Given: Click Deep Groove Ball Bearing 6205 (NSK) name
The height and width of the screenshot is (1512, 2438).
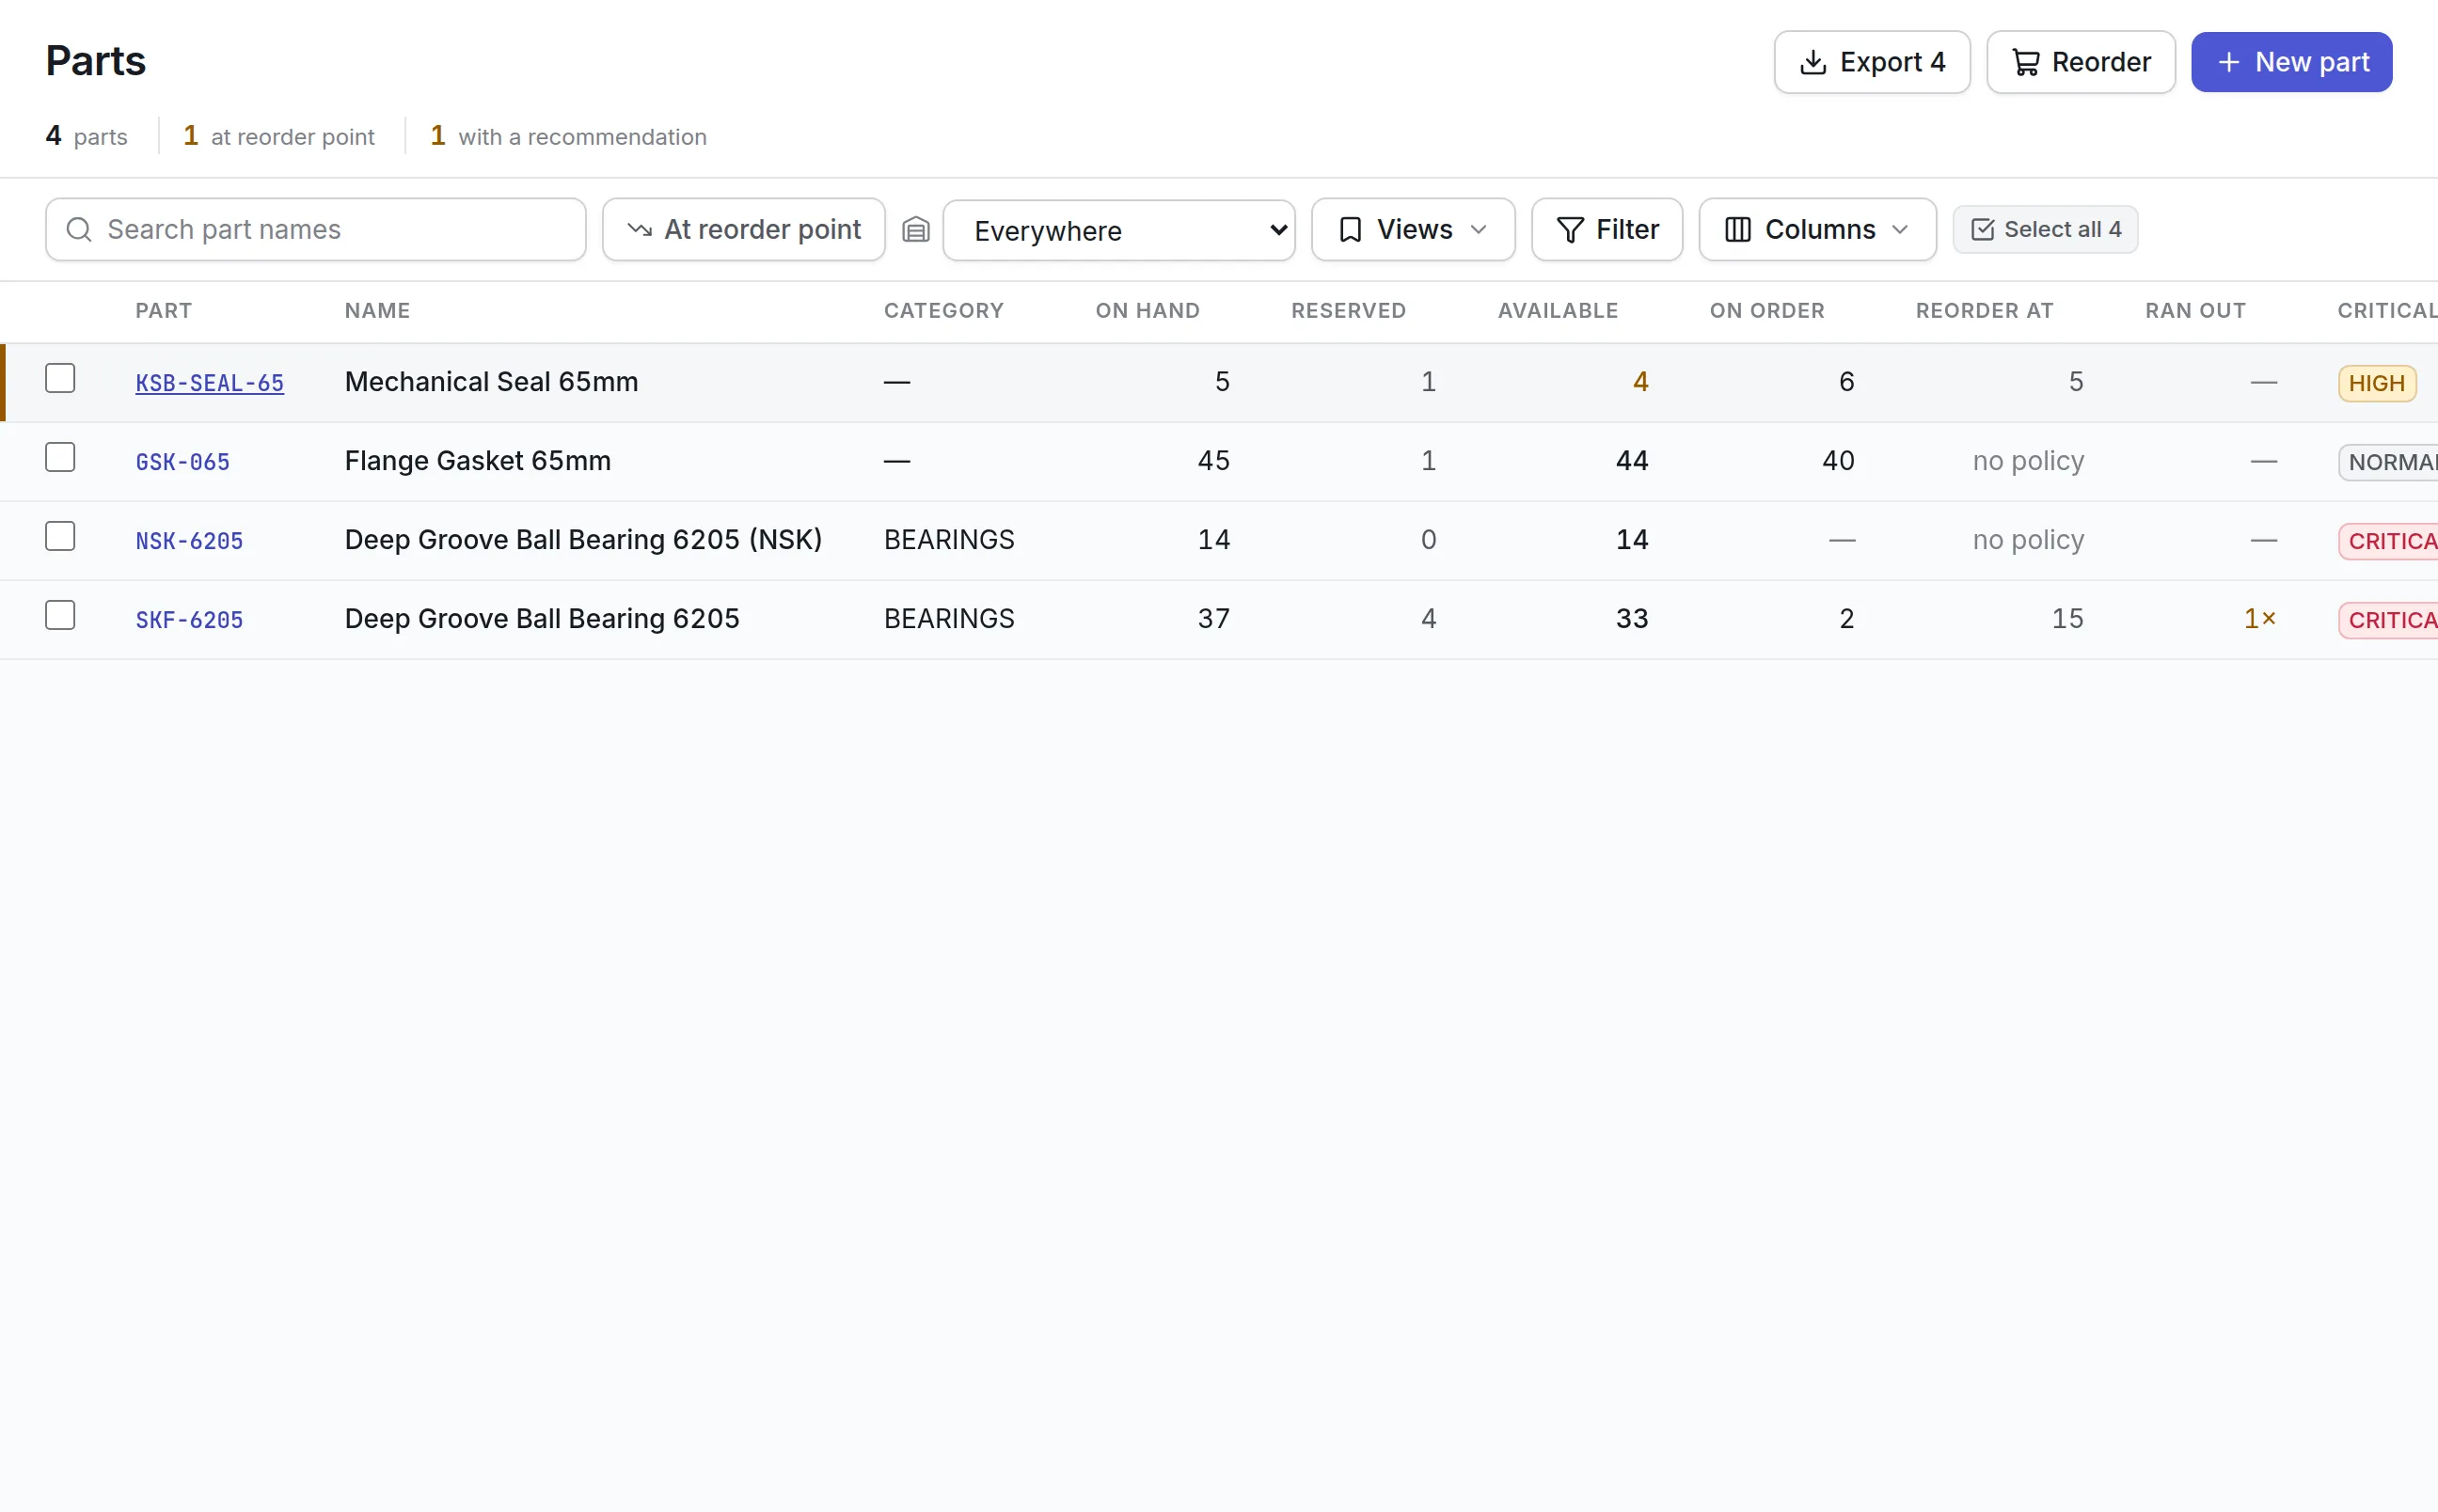Looking at the screenshot, I should click(x=583, y=540).
